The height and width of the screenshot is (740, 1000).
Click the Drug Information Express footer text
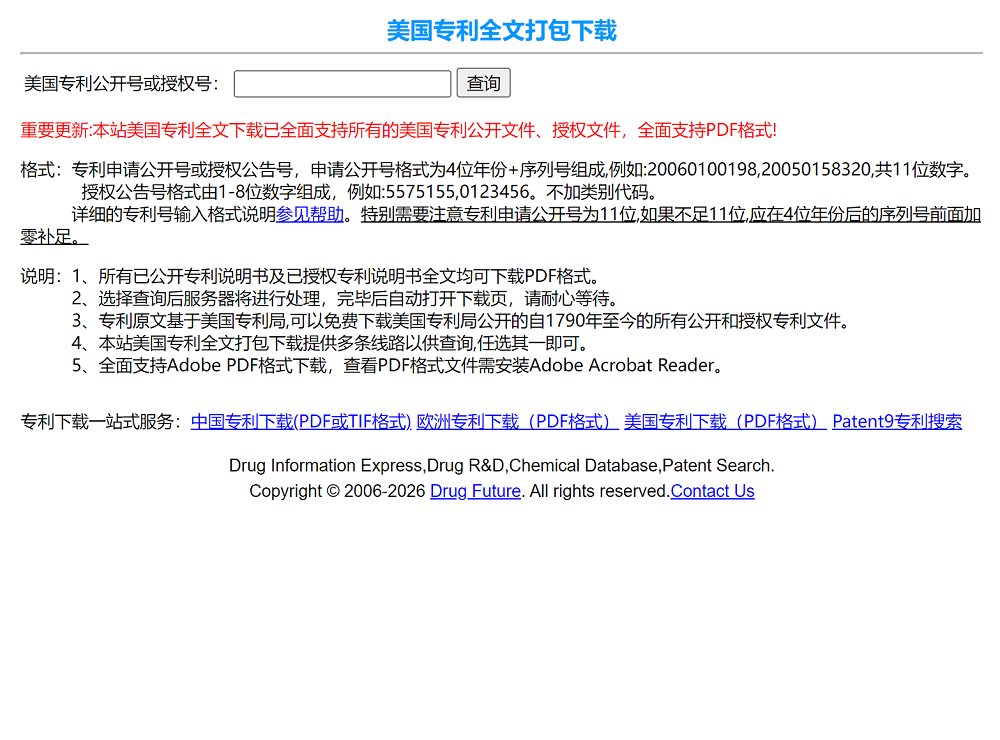click(501, 466)
